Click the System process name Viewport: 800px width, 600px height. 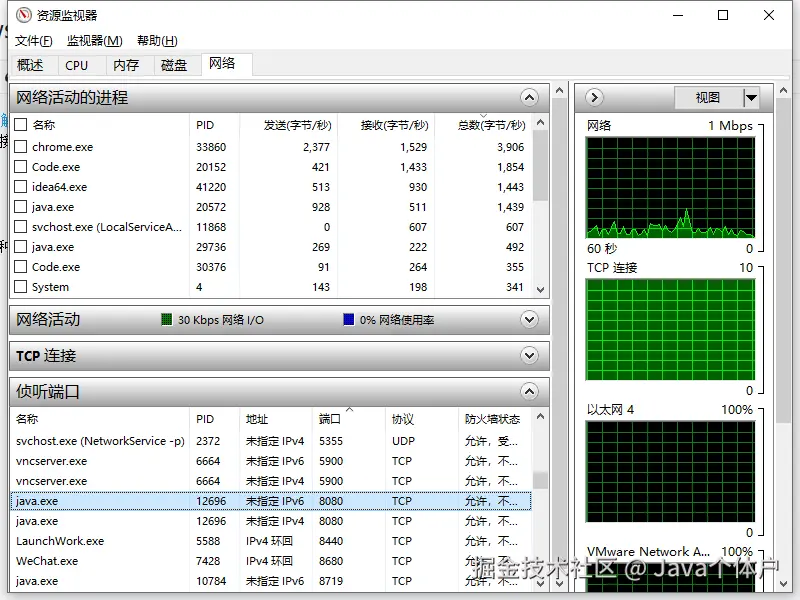(x=50, y=287)
